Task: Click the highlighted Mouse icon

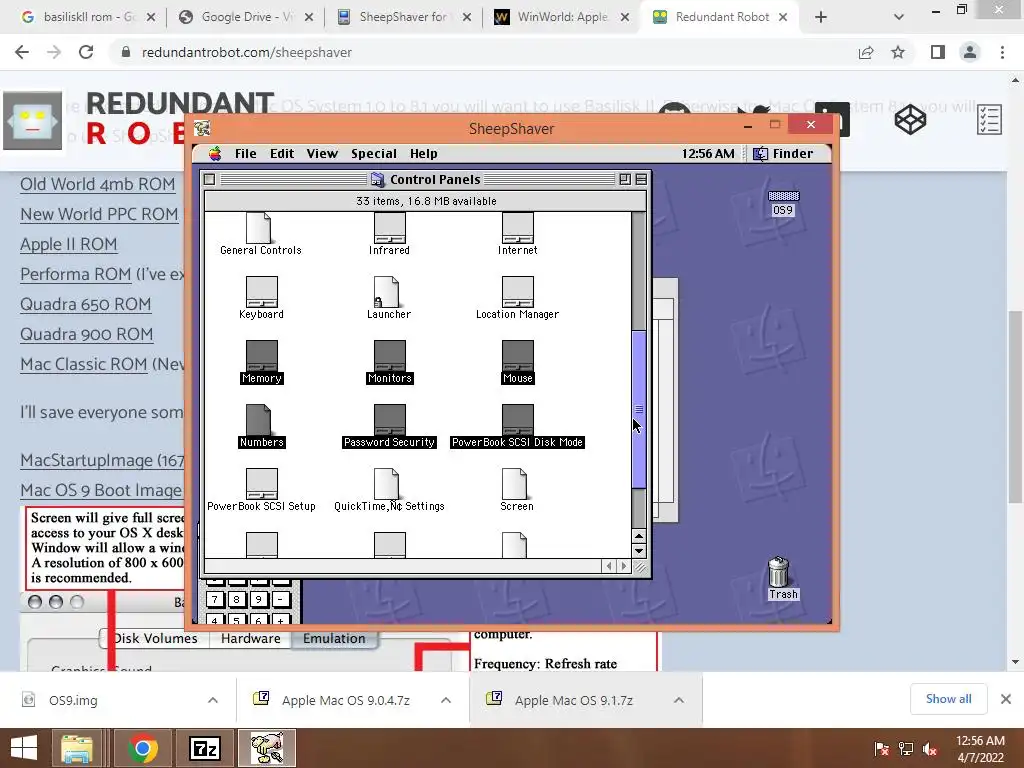Action: point(518,356)
